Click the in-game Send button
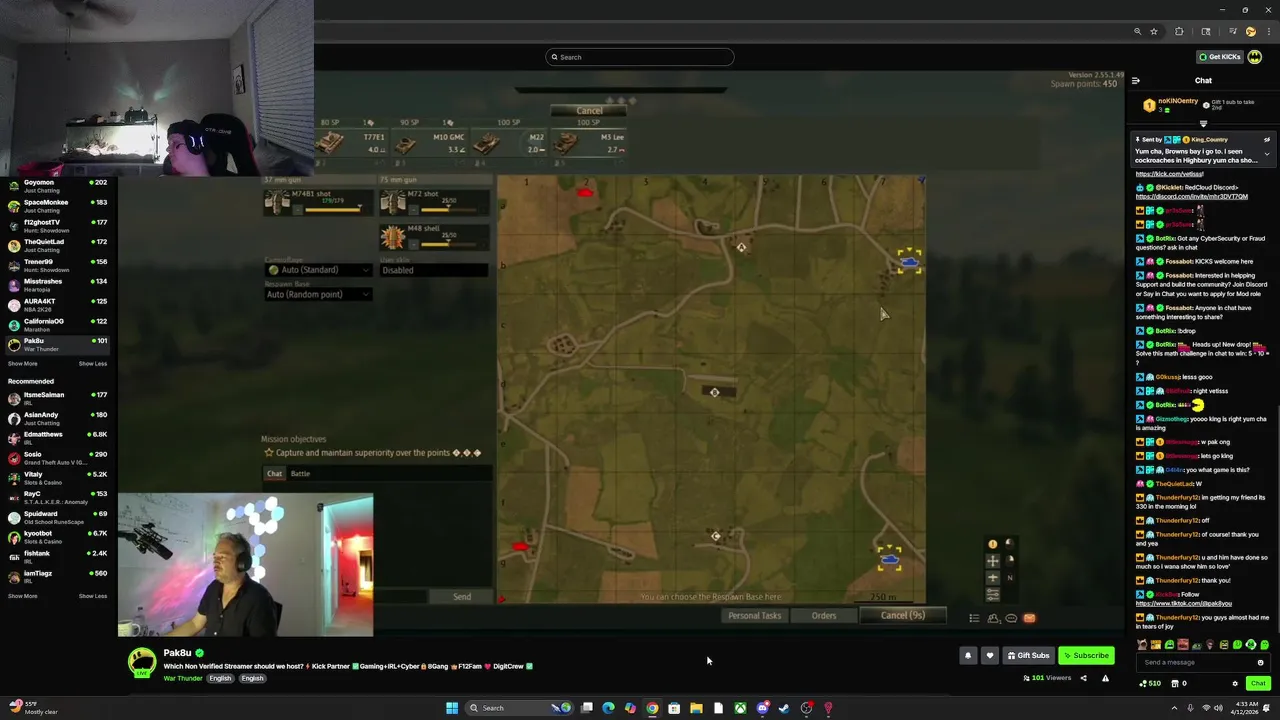Image resolution: width=1280 pixels, height=720 pixels. coord(462,597)
